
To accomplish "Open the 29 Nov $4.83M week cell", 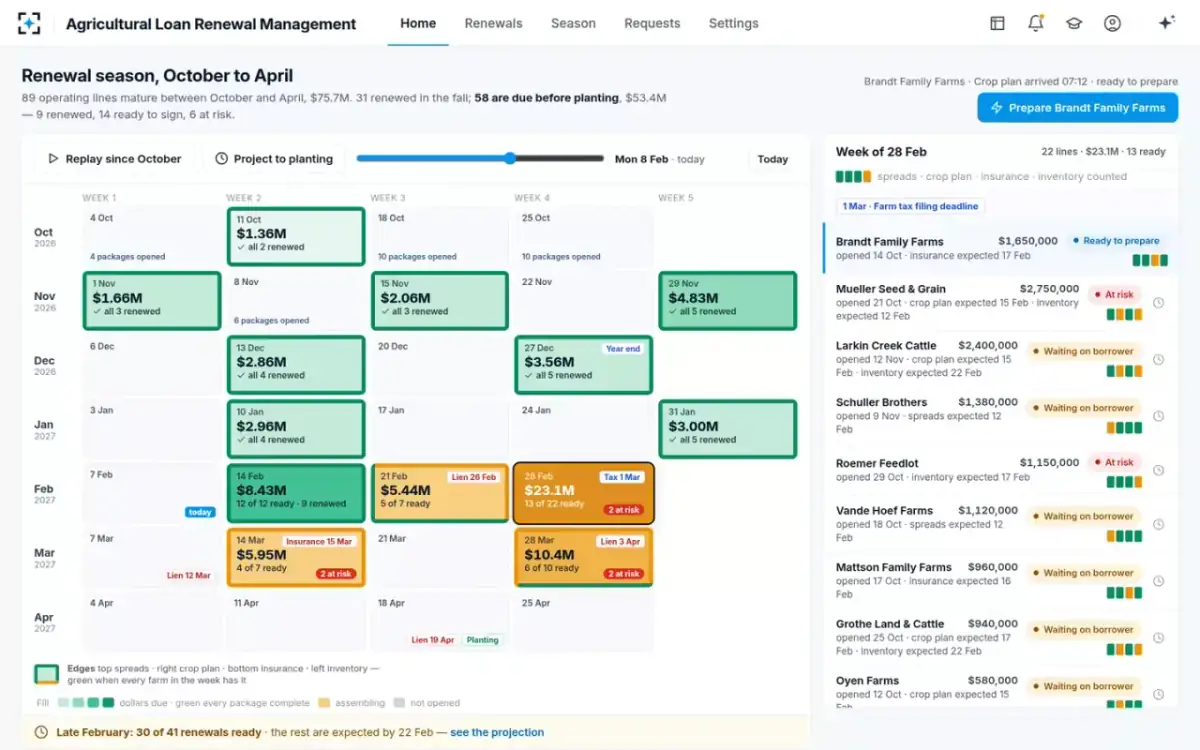I will (727, 301).
